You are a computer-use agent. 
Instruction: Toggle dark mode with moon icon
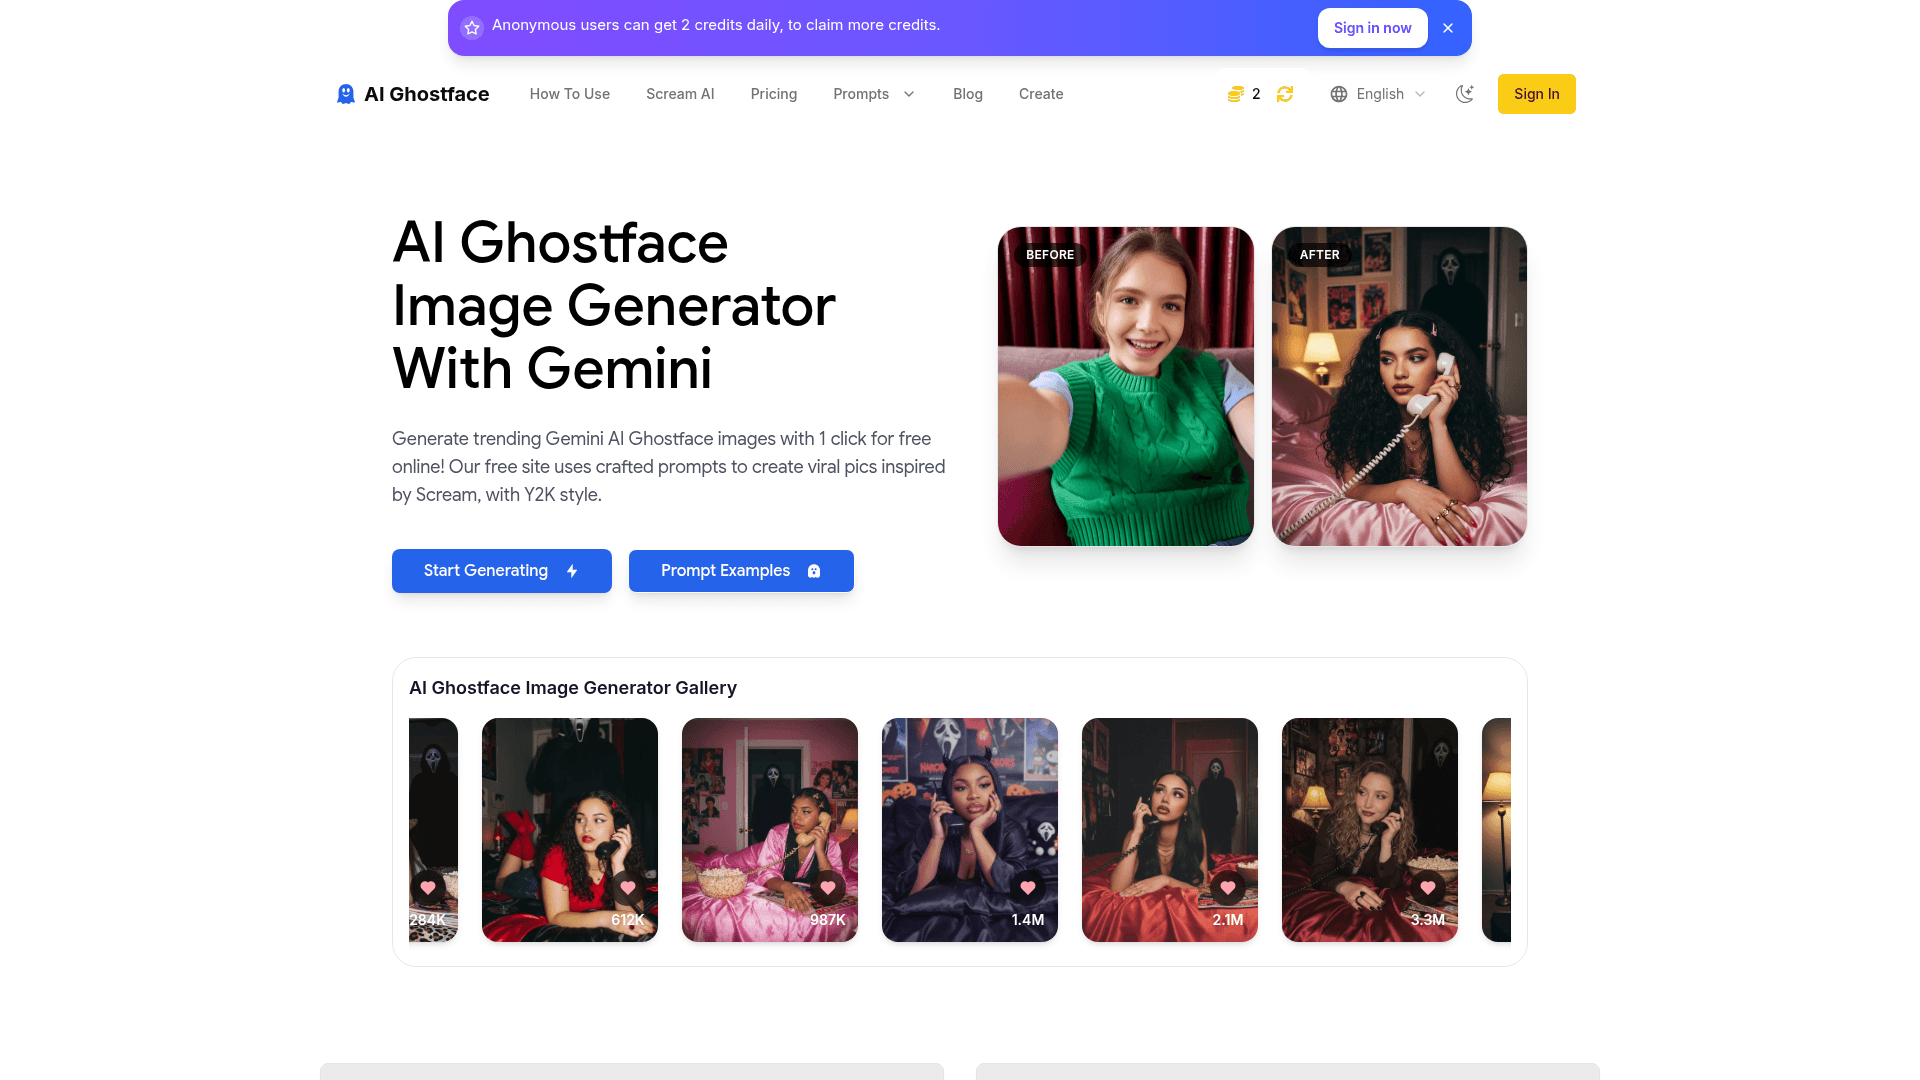[1465, 94]
